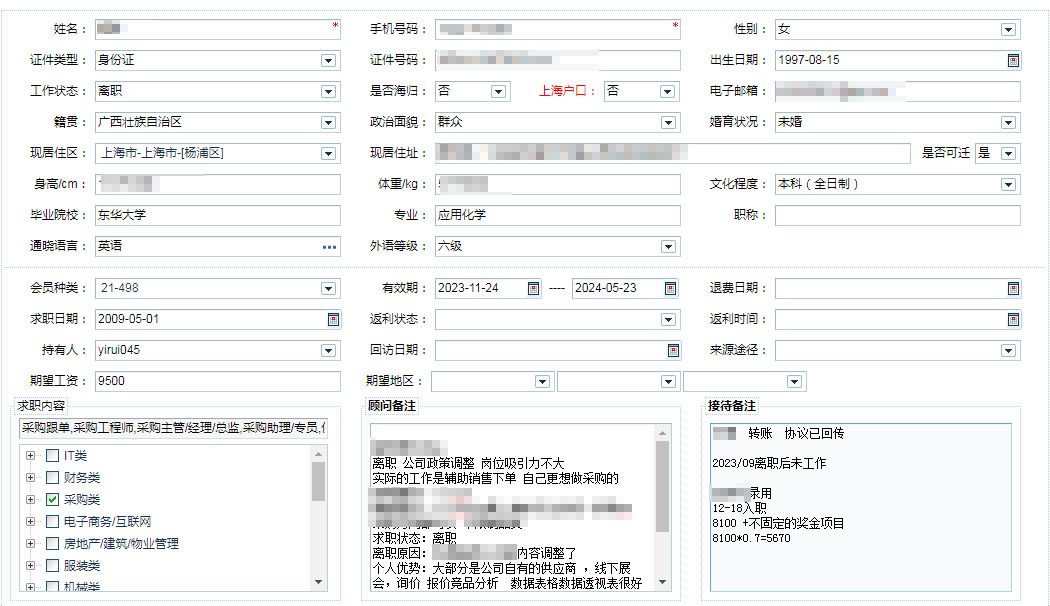Open the 外语等级 dropdown showing 六级
Screen dimensions: 1050x606
click(x=668, y=246)
